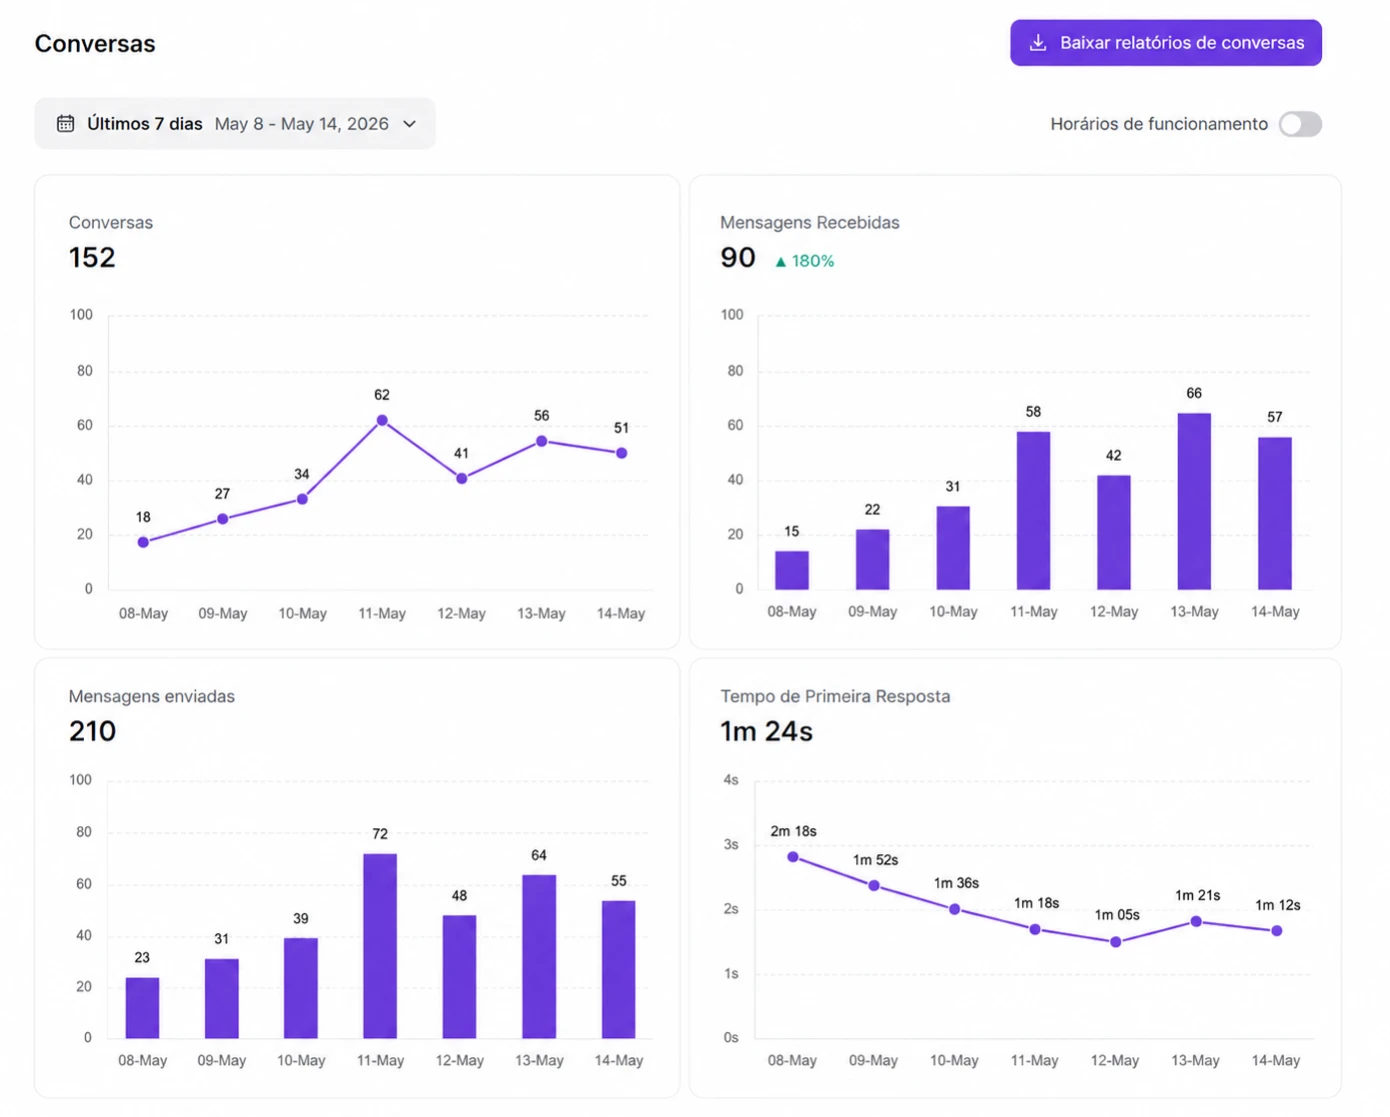
Task: Open the Últimos 7 dias date range selector
Action: (235, 124)
